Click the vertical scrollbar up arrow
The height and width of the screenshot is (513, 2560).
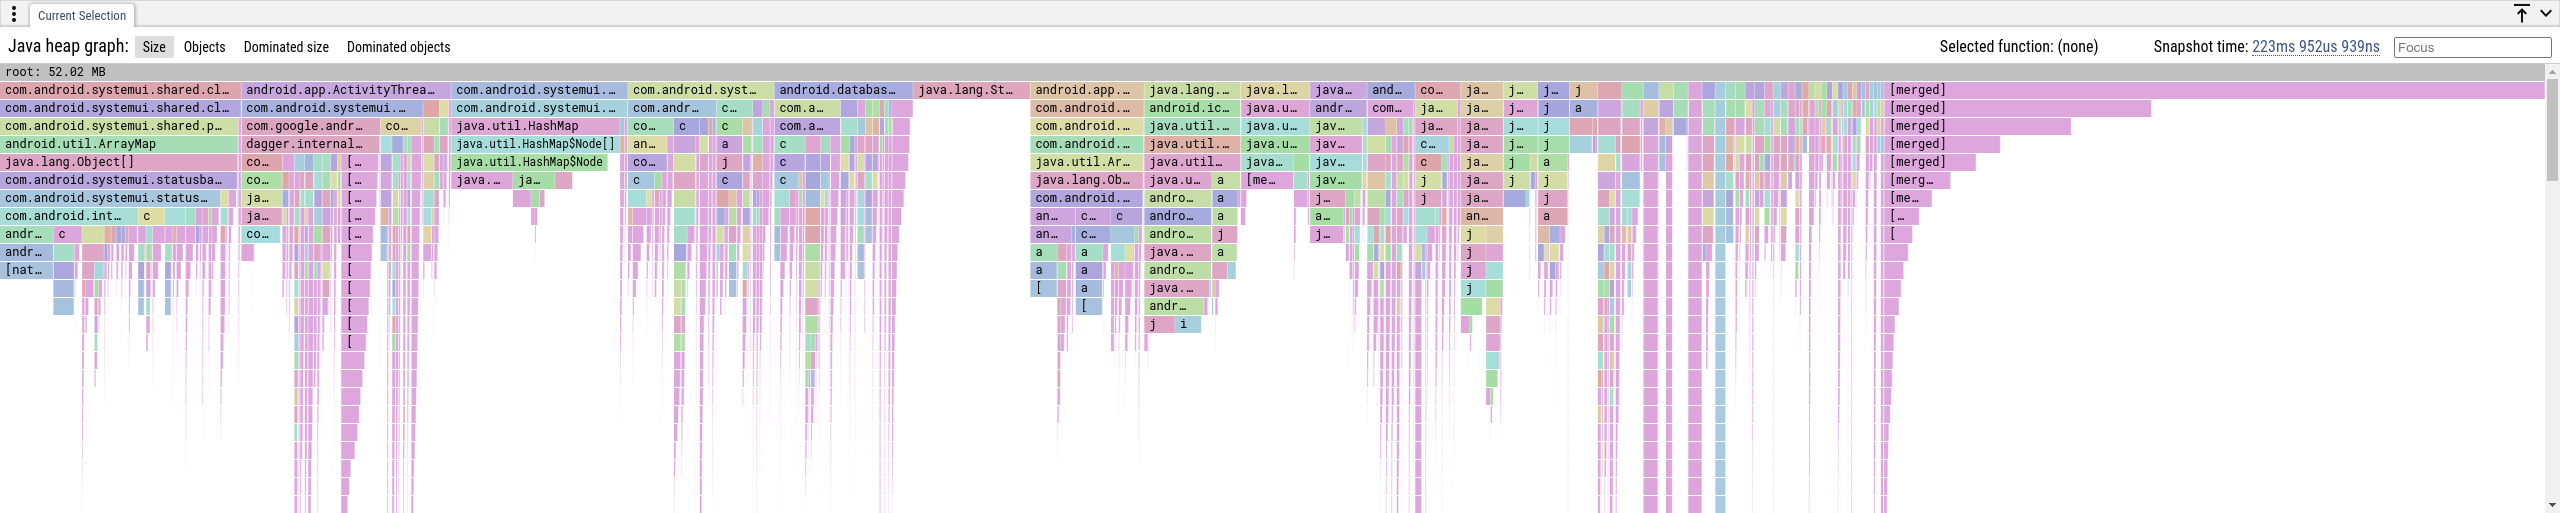[2552, 71]
